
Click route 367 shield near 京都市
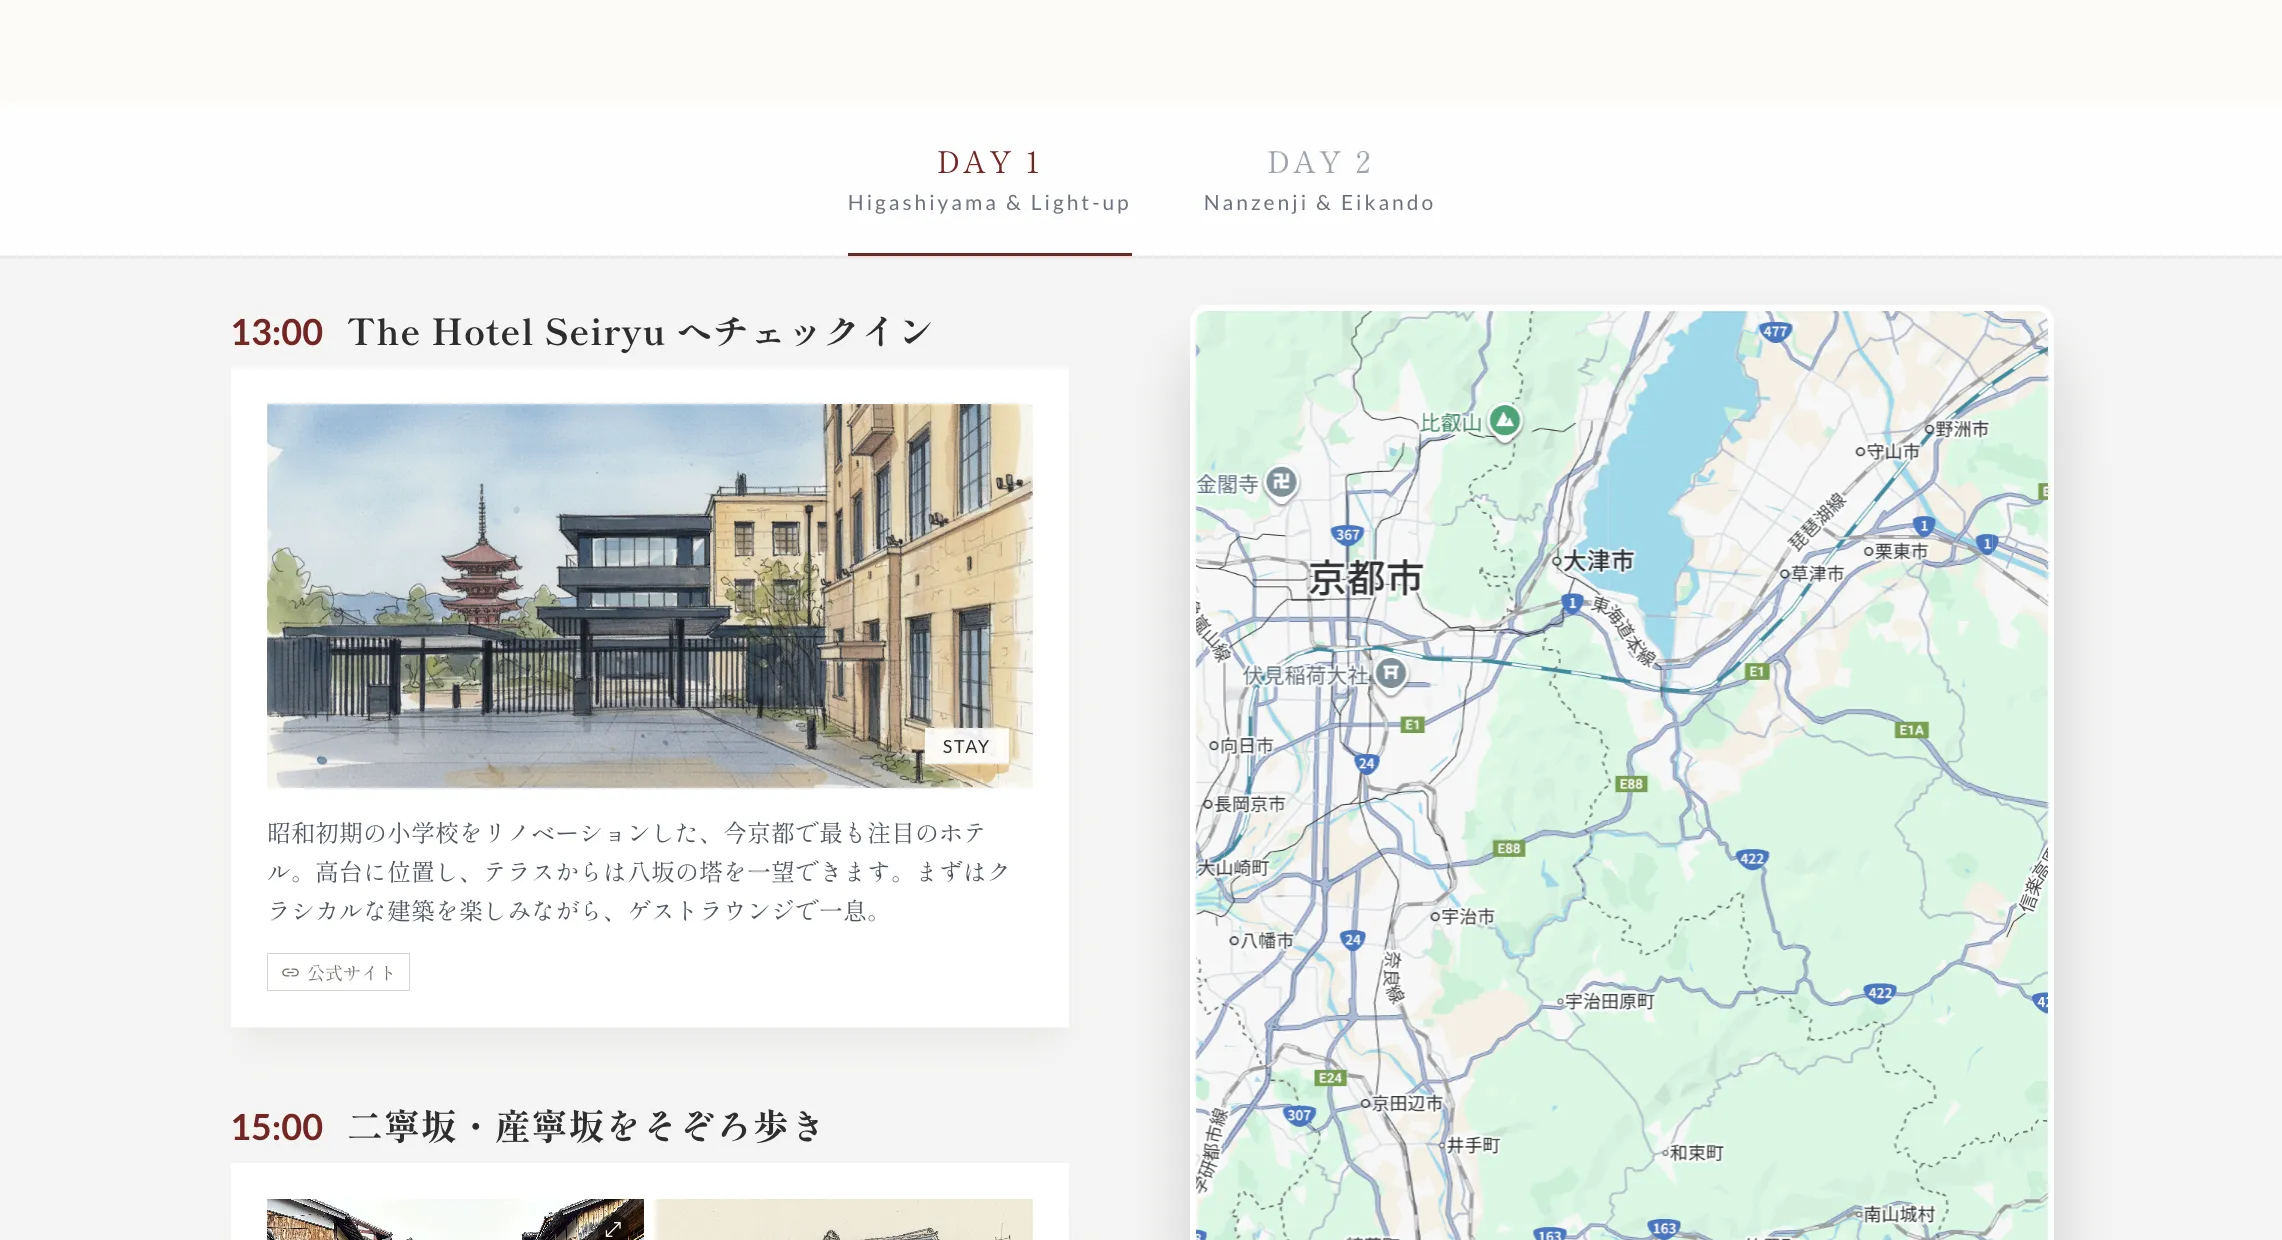tap(1347, 534)
